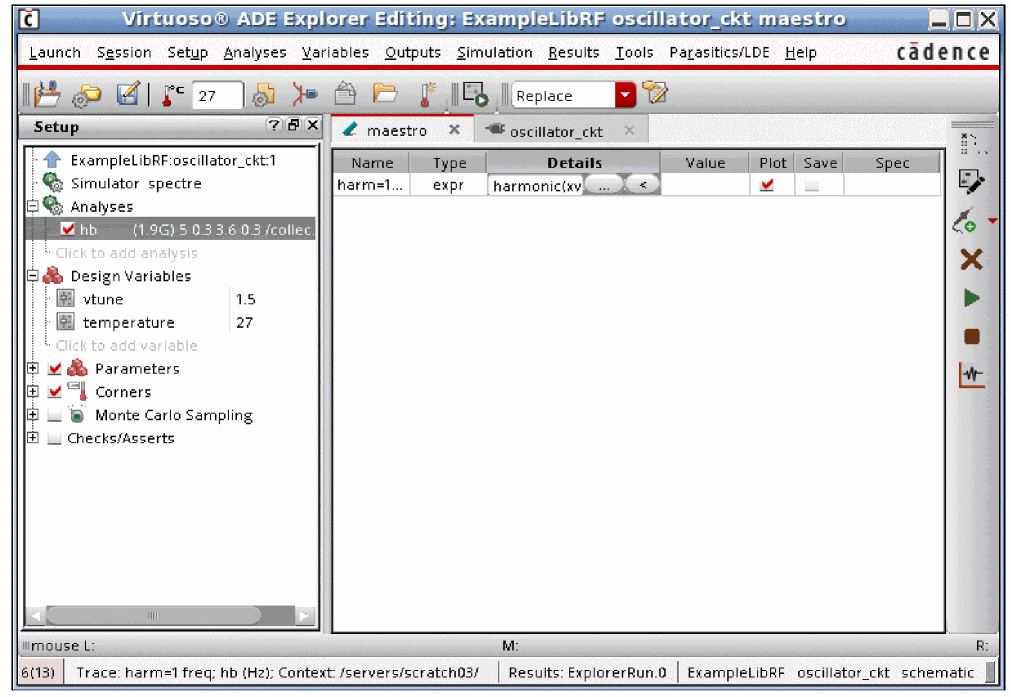Expand the Checks/Asserts tree node

pyautogui.click(x=32, y=438)
